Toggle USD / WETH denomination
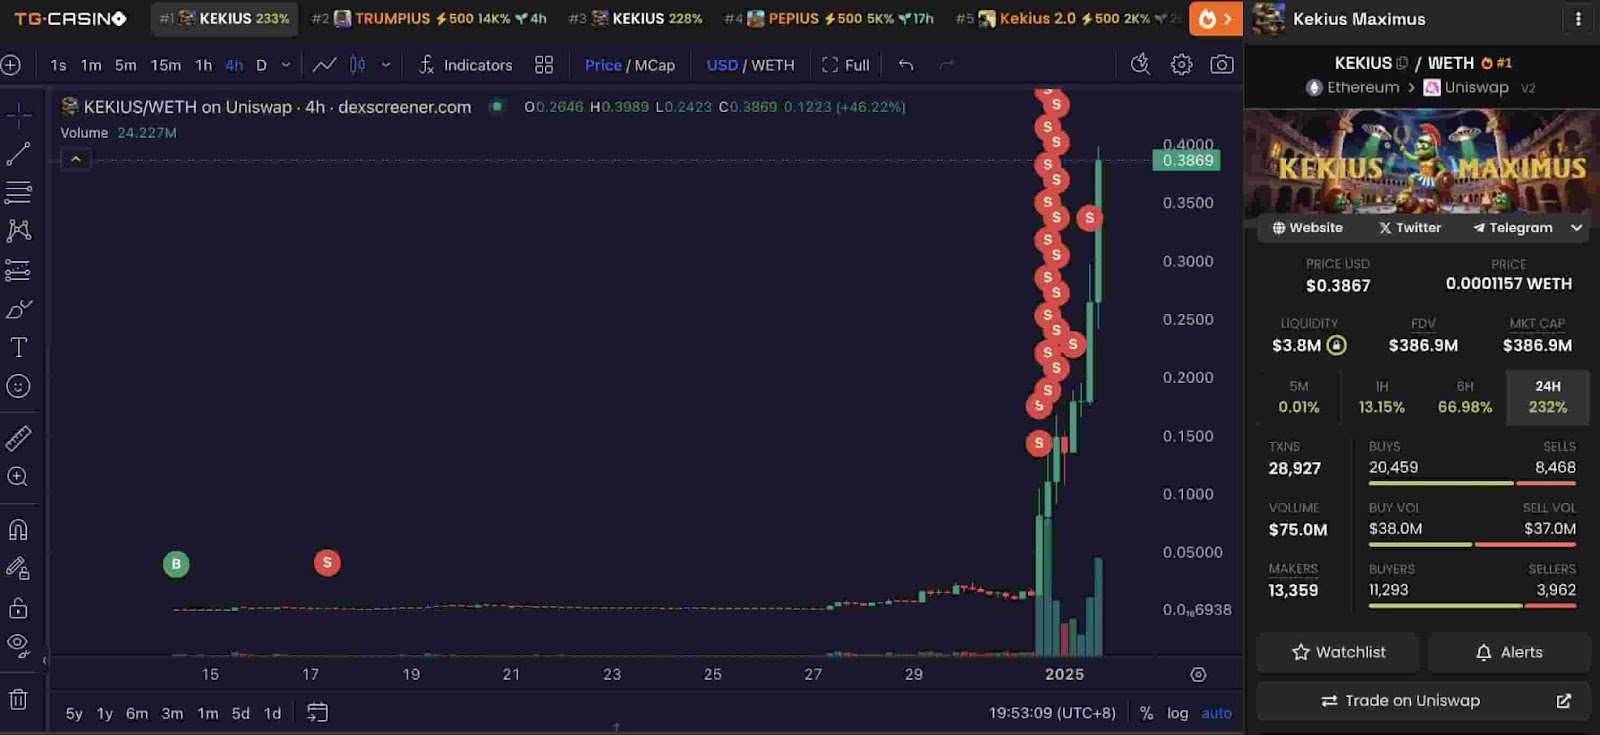Screen dimensions: 1600x735 (x=750, y=65)
